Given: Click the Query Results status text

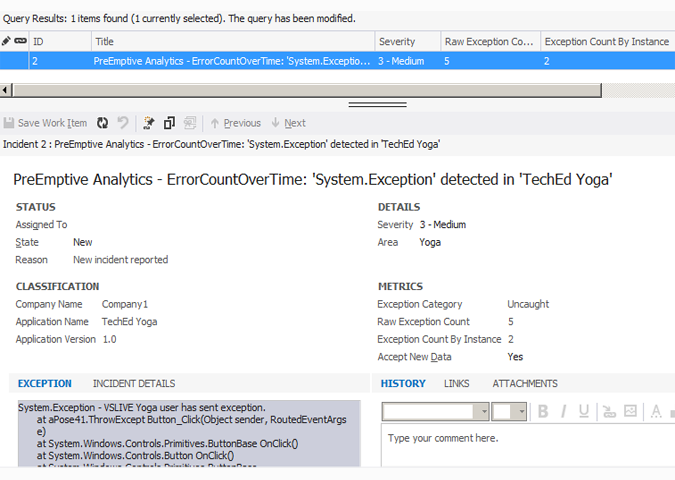Looking at the screenshot, I should 179,19.
